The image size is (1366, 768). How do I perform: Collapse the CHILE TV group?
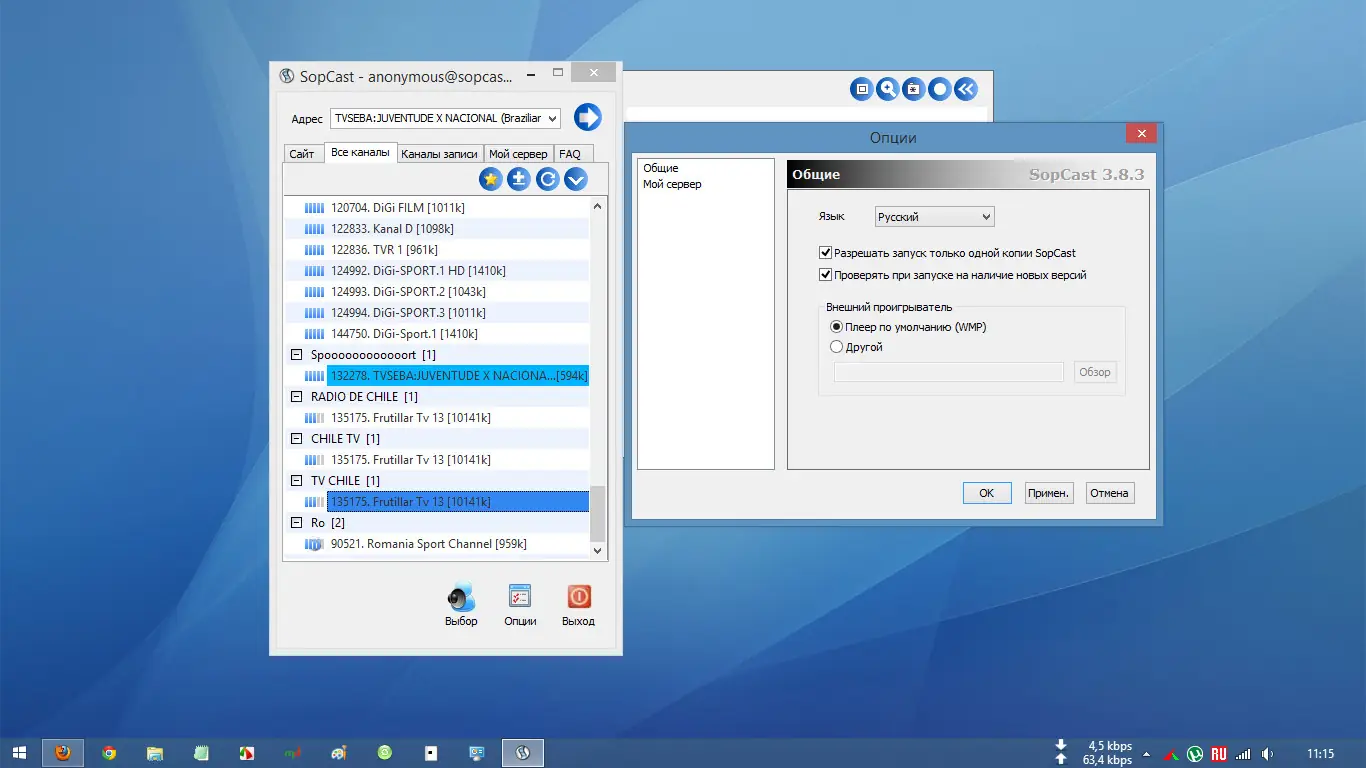click(x=297, y=439)
